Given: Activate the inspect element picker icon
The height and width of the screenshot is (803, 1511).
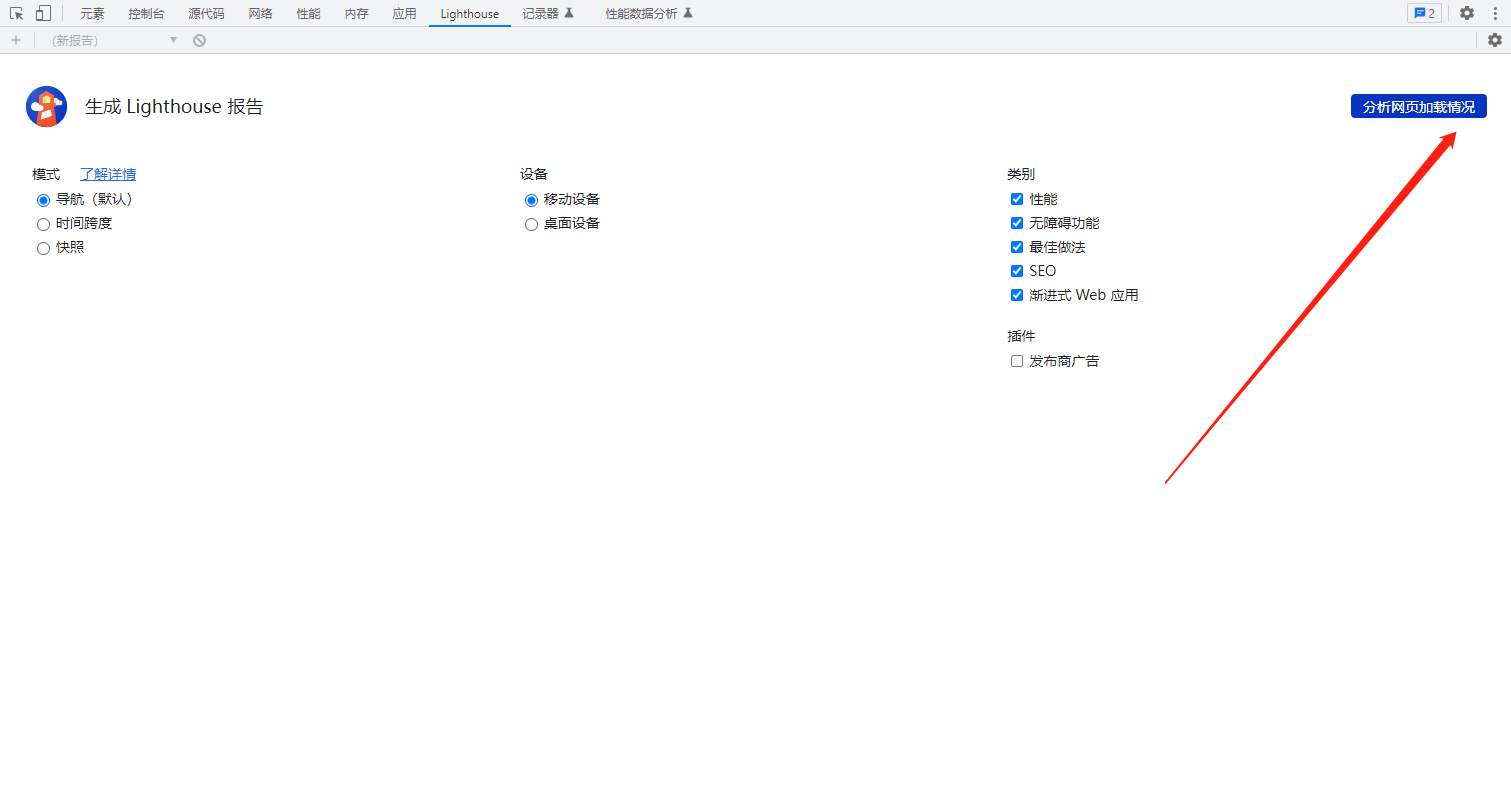Looking at the screenshot, I should tap(17, 13).
